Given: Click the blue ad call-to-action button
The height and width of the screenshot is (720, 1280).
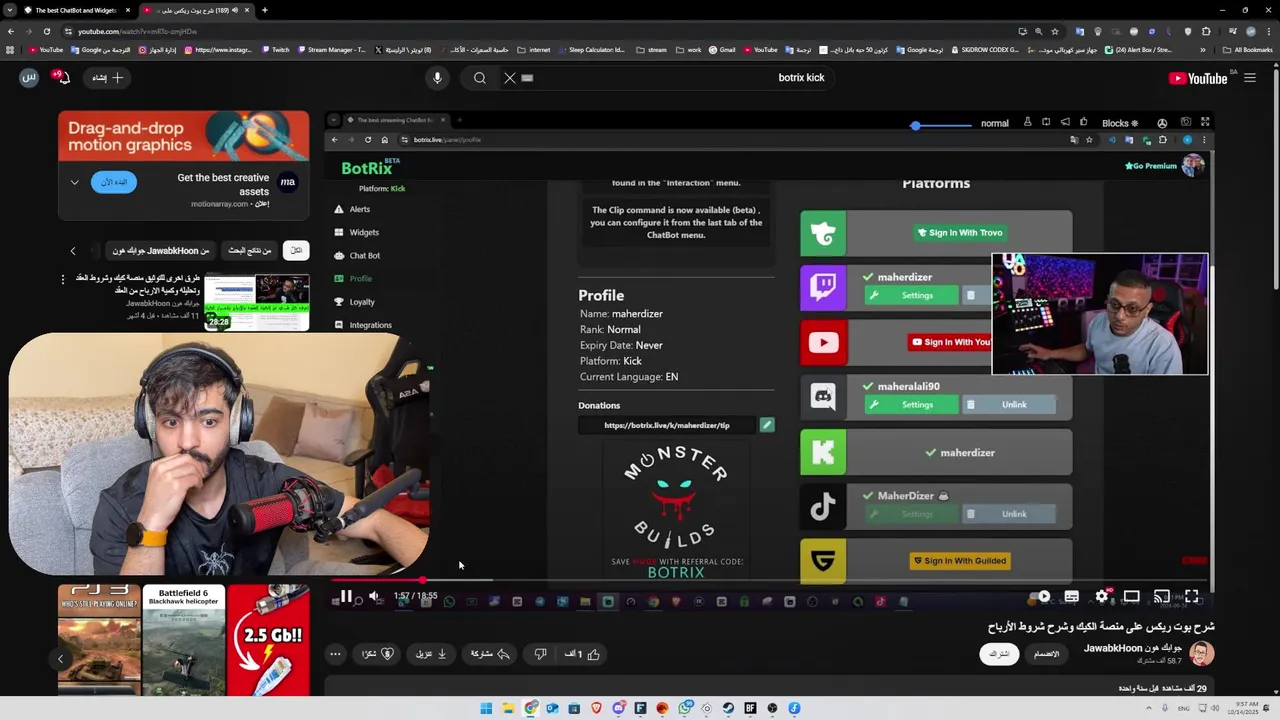Looking at the screenshot, I should point(114,182).
